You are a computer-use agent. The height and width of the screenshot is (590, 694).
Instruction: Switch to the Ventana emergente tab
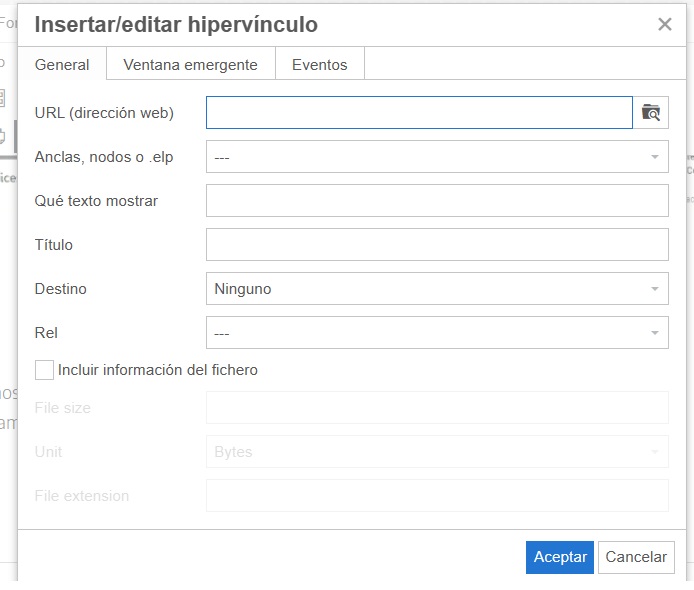[190, 65]
